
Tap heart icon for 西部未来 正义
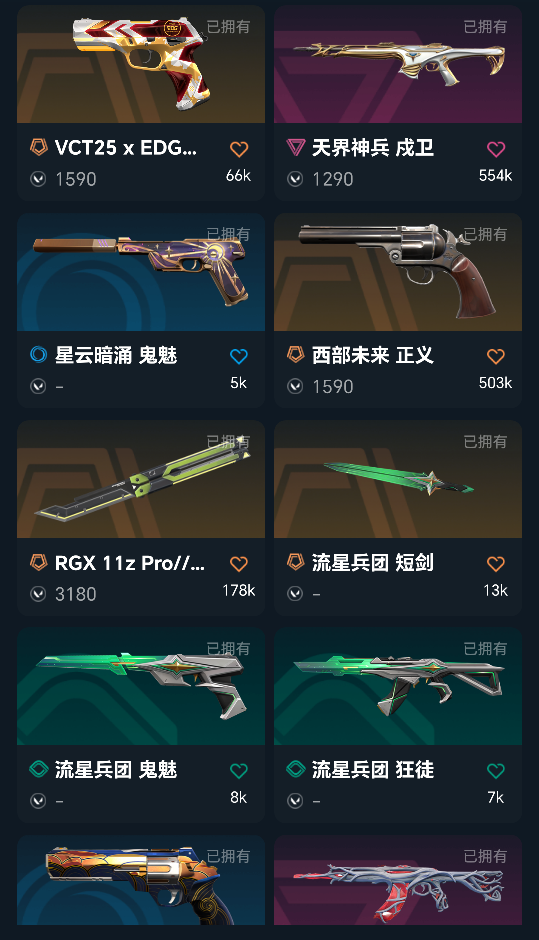point(496,357)
